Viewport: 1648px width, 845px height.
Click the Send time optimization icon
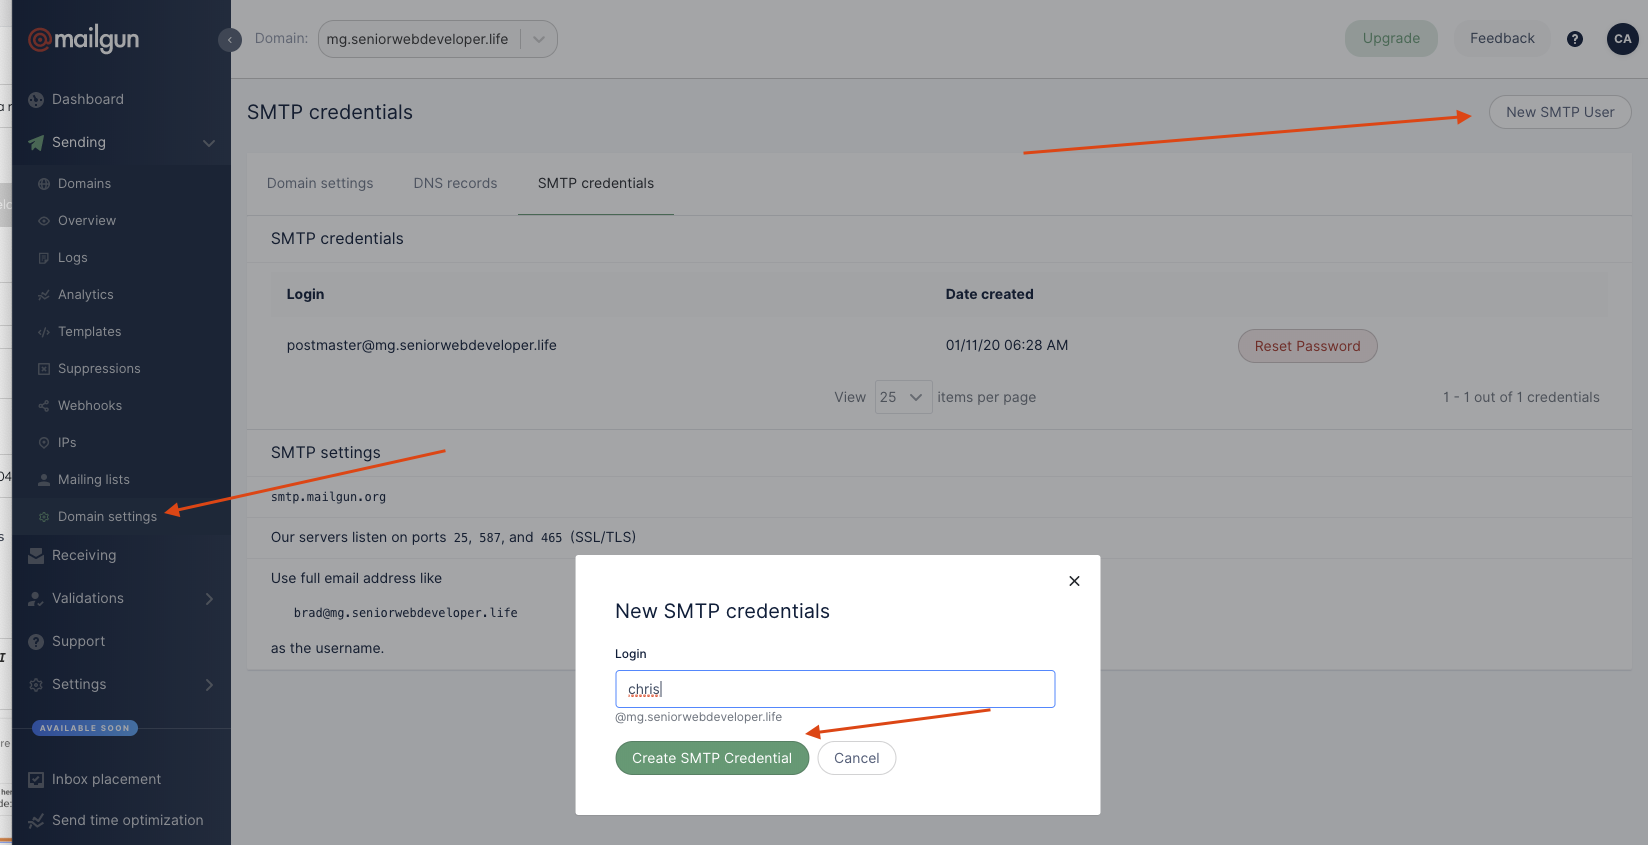[36, 821]
